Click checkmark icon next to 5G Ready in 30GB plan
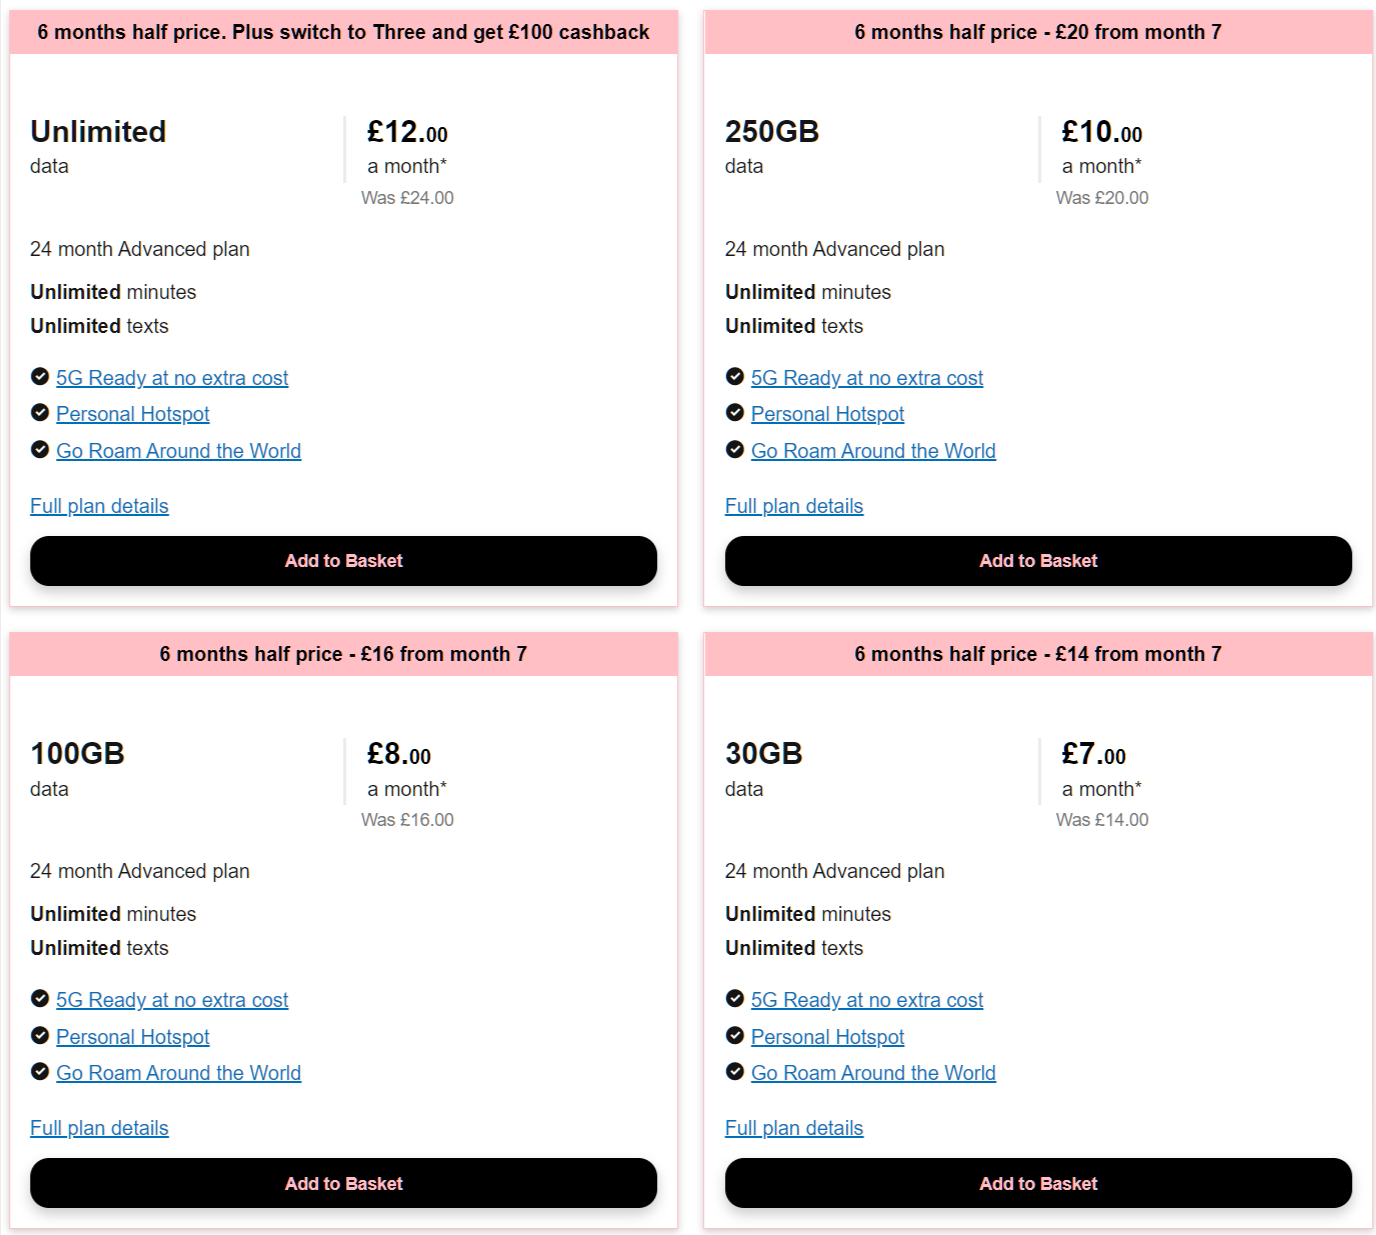 [735, 998]
